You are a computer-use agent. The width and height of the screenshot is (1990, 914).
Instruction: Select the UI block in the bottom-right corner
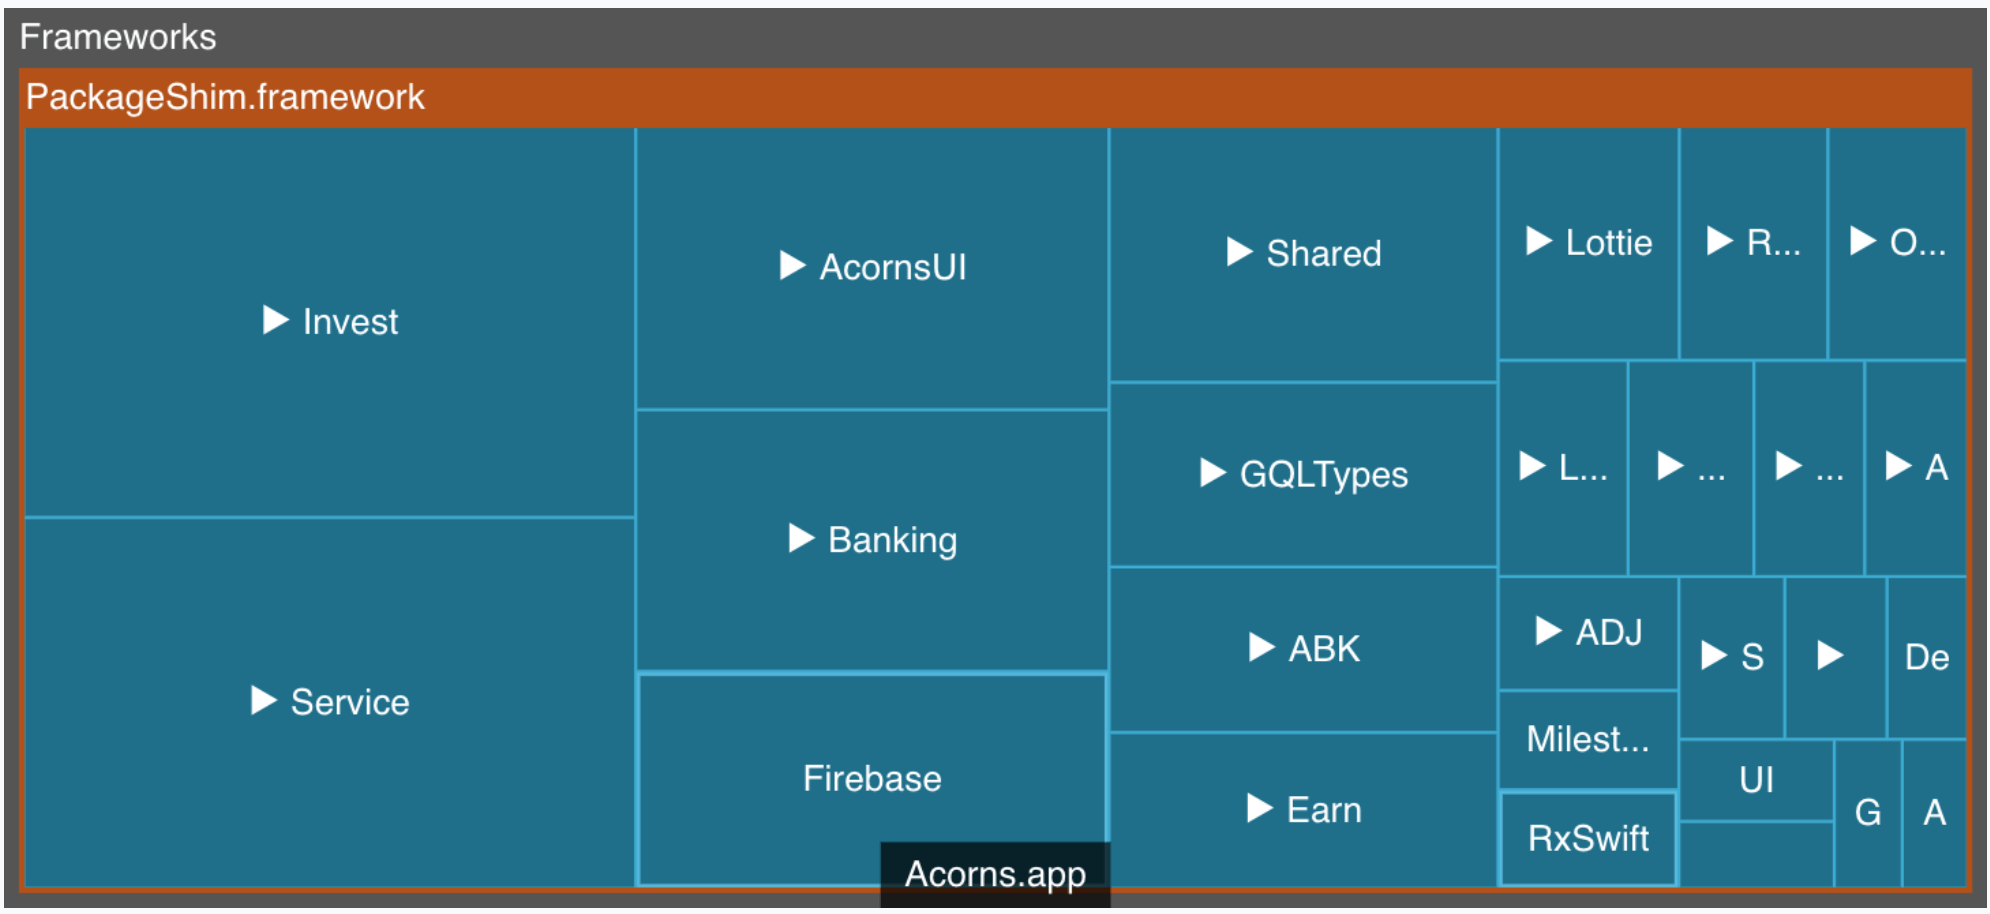1759,781
